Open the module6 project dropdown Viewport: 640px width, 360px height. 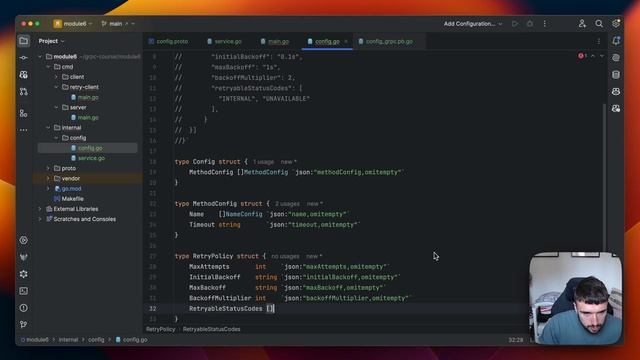pyautogui.click(x=73, y=24)
